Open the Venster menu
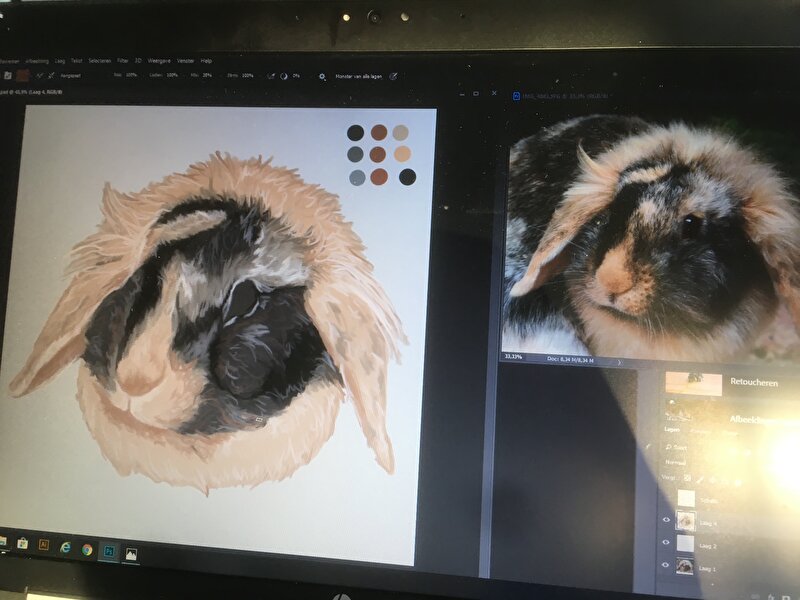Image resolution: width=800 pixels, height=600 pixels. point(185,61)
